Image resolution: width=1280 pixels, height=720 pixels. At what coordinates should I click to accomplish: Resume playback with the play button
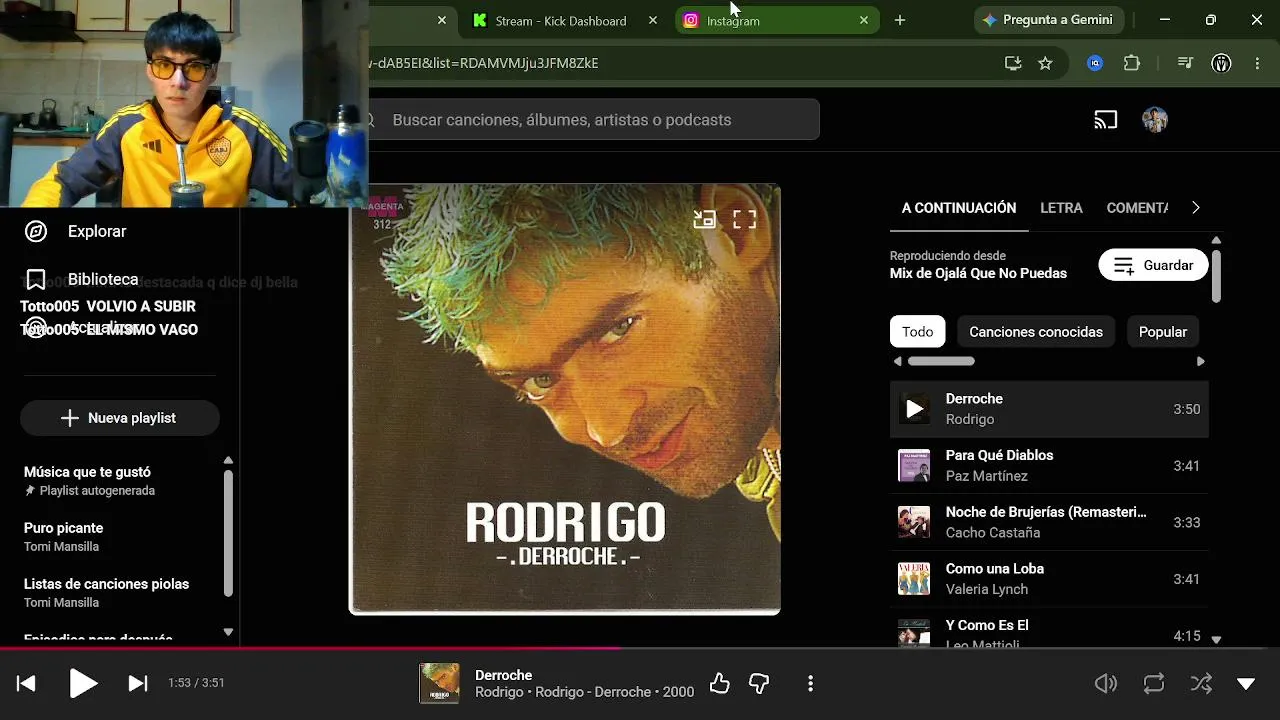(83, 683)
